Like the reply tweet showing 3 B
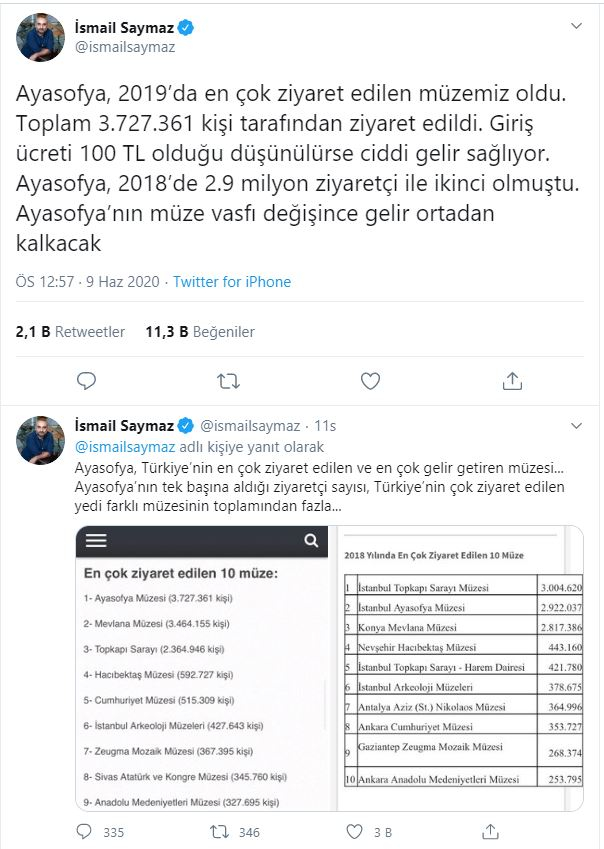Viewport: 604px width, 849px height. (369, 832)
